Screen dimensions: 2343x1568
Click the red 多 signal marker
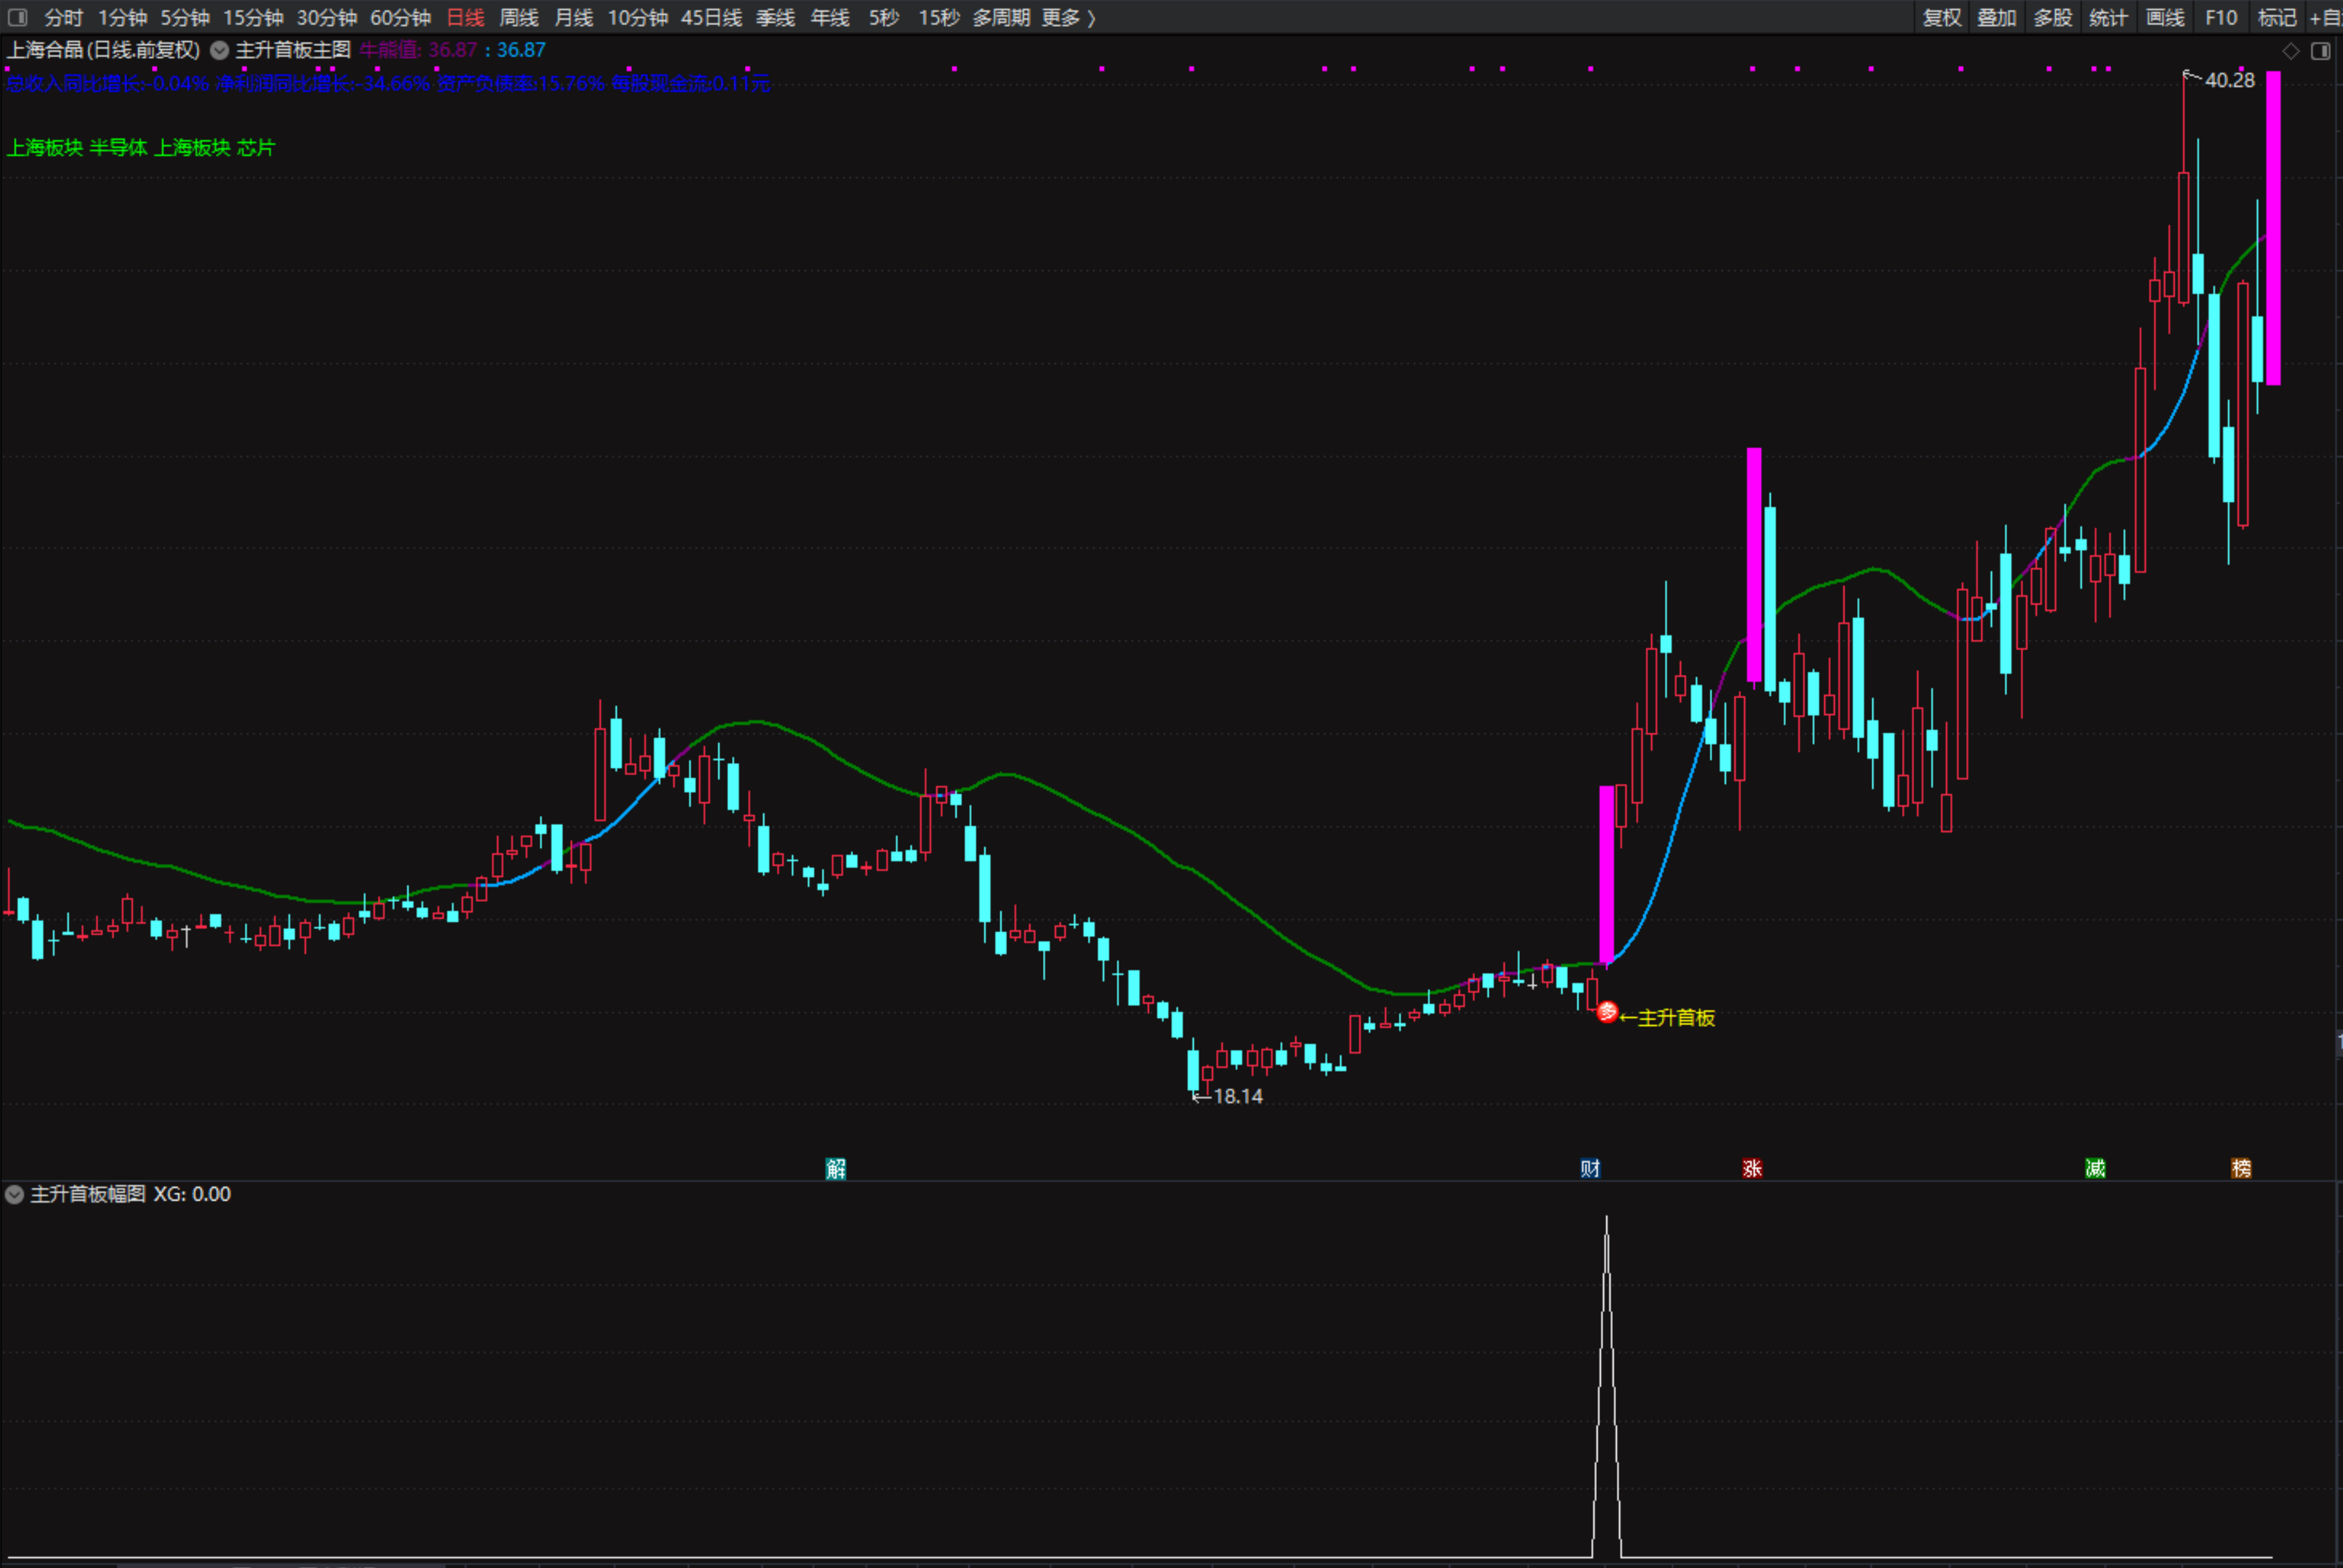pyautogui.click(x=1607, y=1012)
